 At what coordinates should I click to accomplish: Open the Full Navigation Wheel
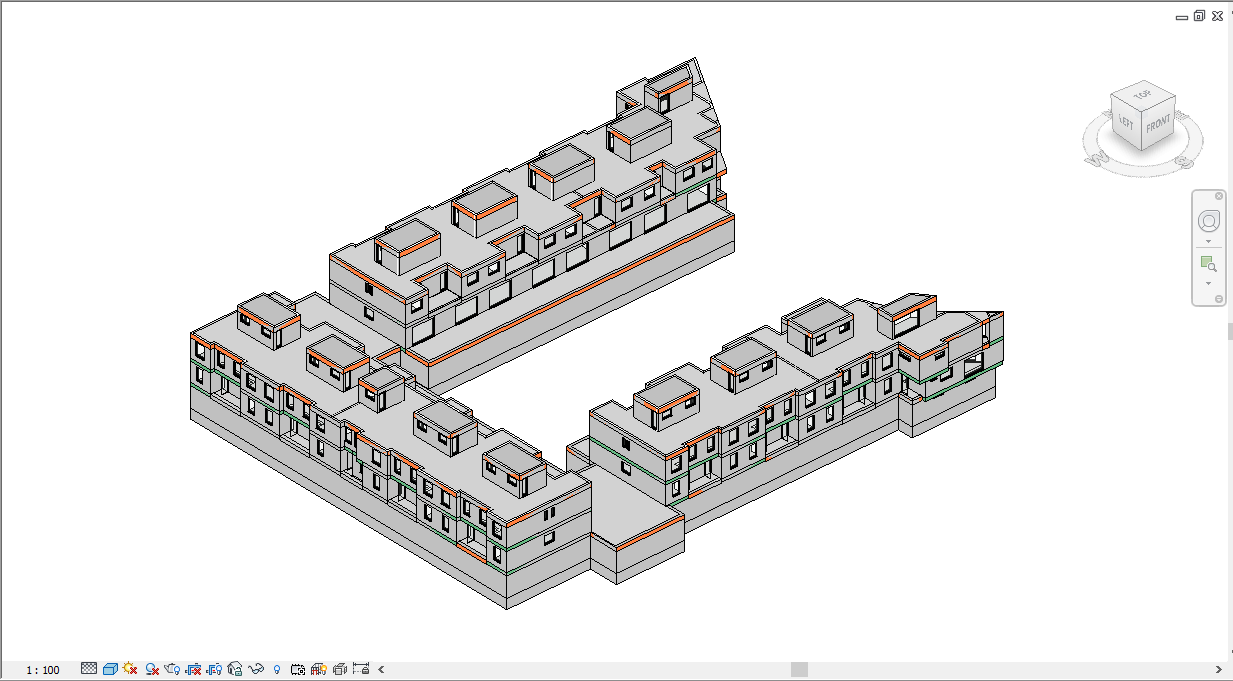1209,221
